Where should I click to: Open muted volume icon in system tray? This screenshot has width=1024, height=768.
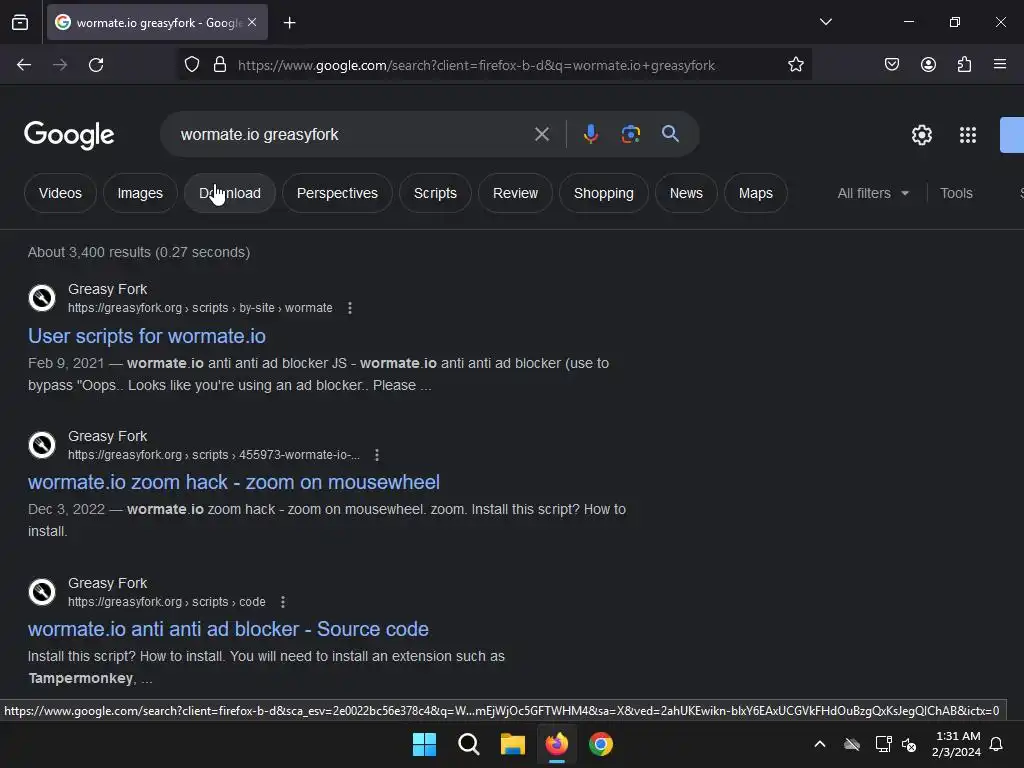(909, 744)
